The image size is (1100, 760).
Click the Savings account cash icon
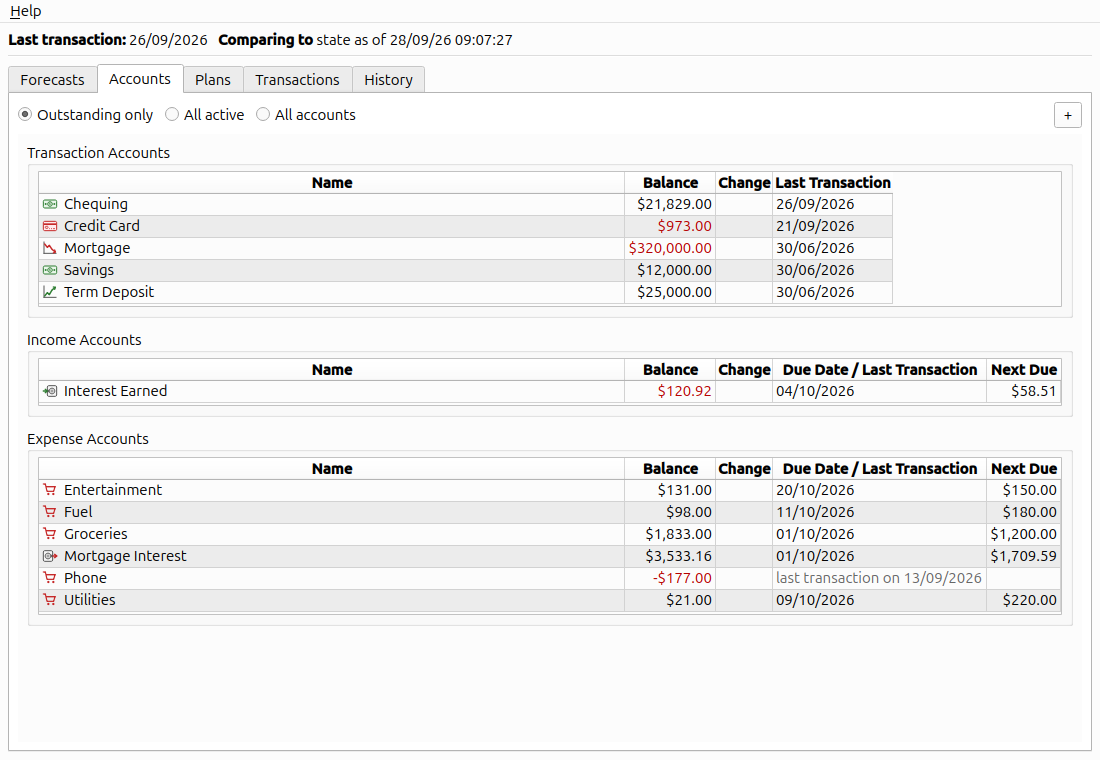(x=50, y=270)
